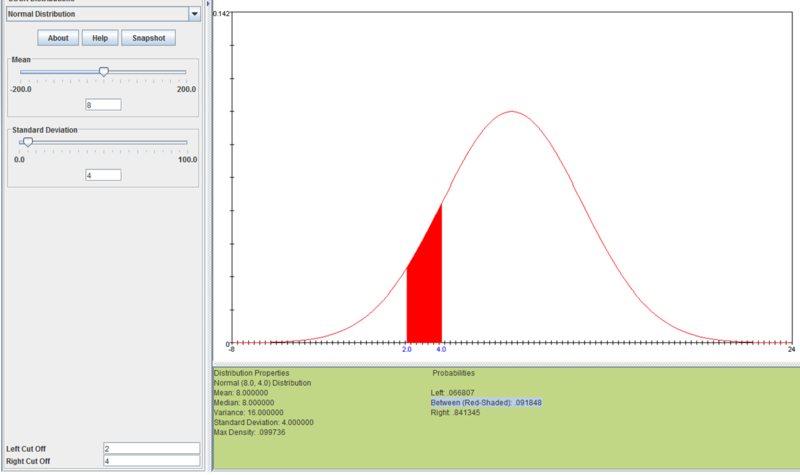The image size is (800, 475).
Task: Click the About button
Action: (x=58, y=38)
